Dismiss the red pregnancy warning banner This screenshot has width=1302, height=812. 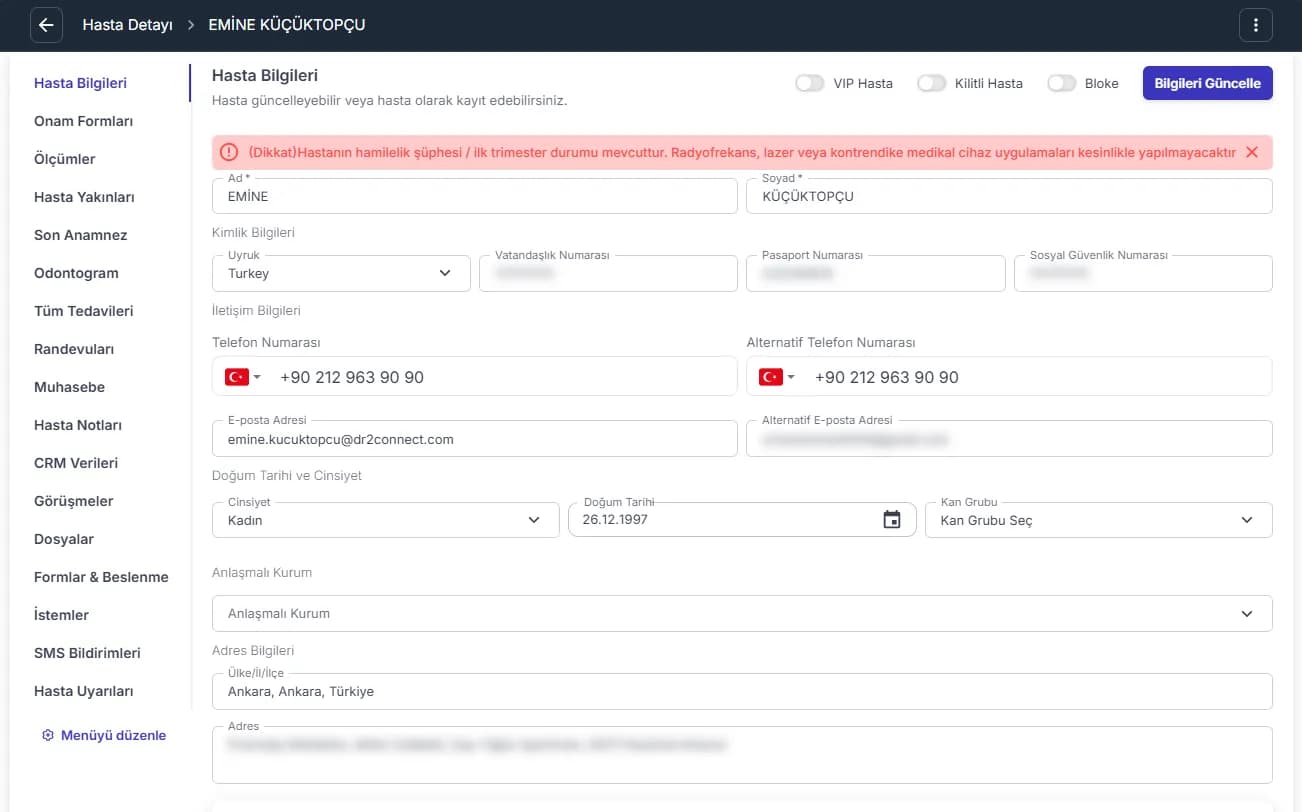(1252, 152)
